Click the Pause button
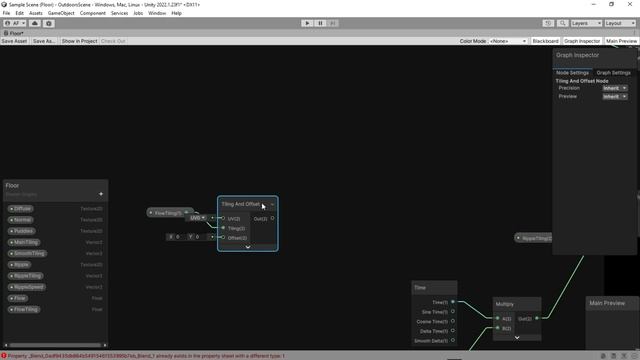 pos(320,23)
